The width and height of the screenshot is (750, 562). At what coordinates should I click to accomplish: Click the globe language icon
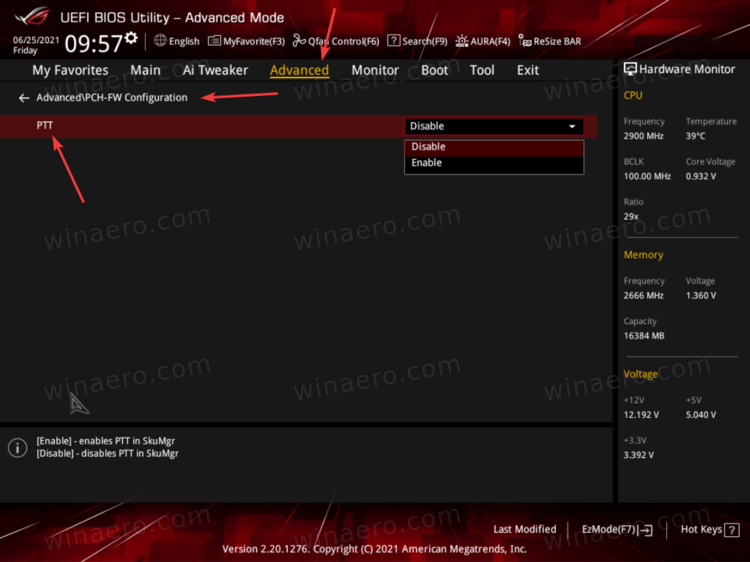click(x=160, y=41)
